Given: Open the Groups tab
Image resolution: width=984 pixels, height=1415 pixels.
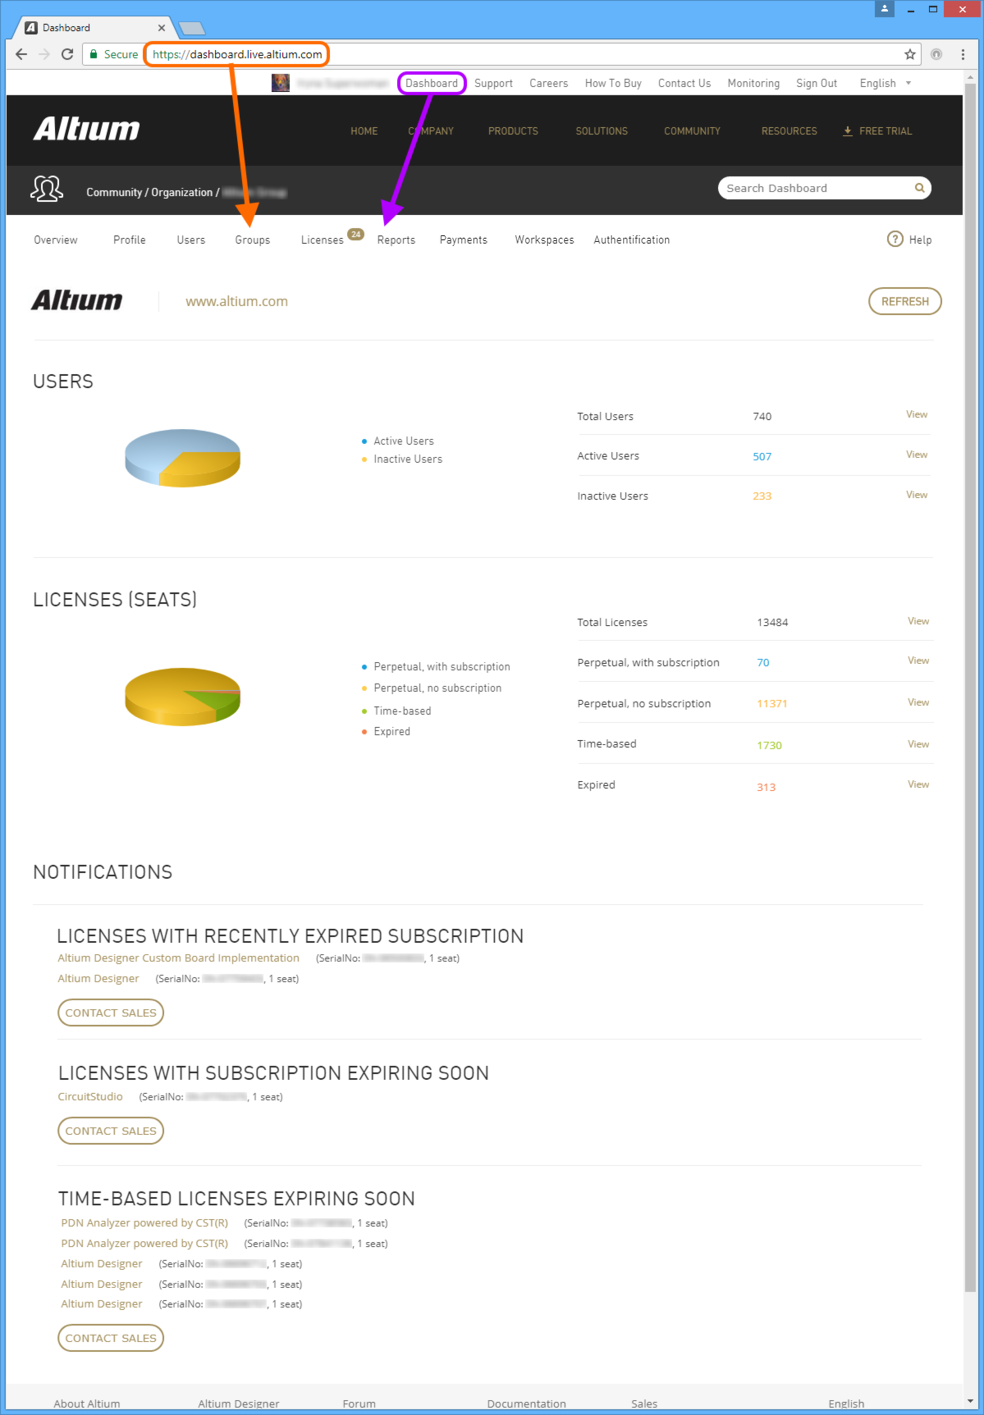Looking at the screenshot, I should (x=252, y=240).
